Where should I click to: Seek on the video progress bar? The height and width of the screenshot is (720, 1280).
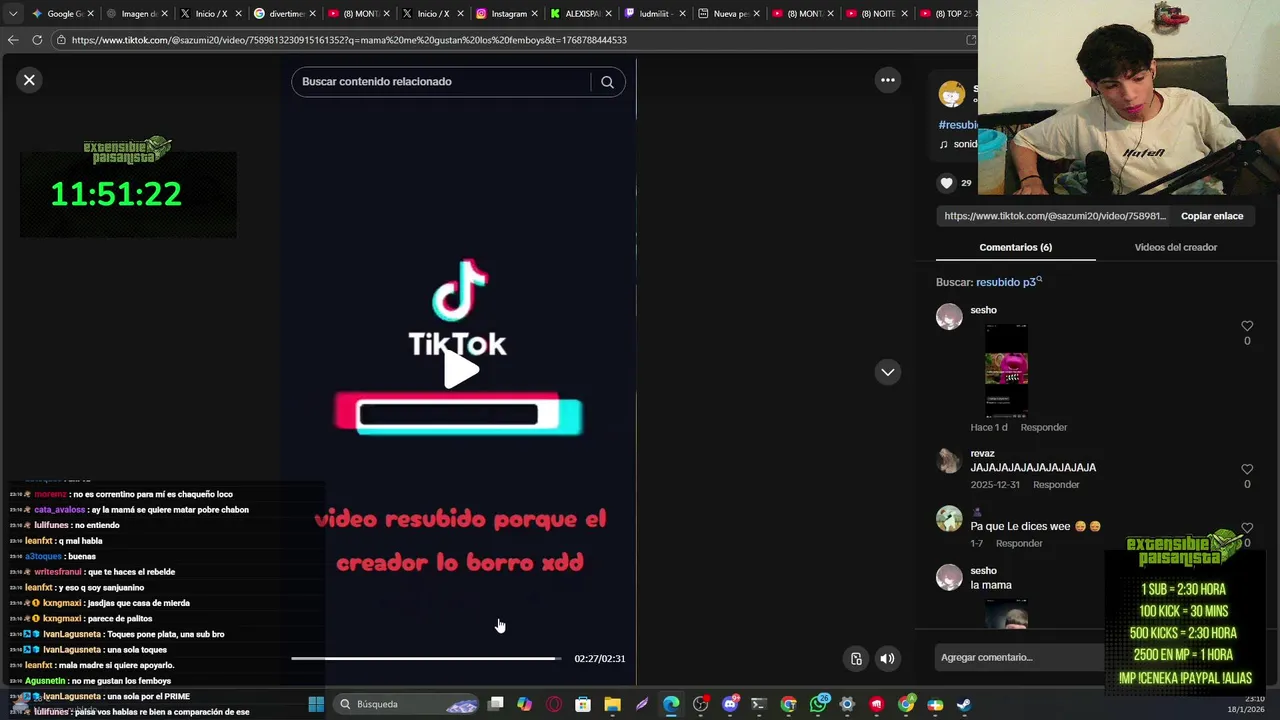pyautogui.click(x=427, y=658)
